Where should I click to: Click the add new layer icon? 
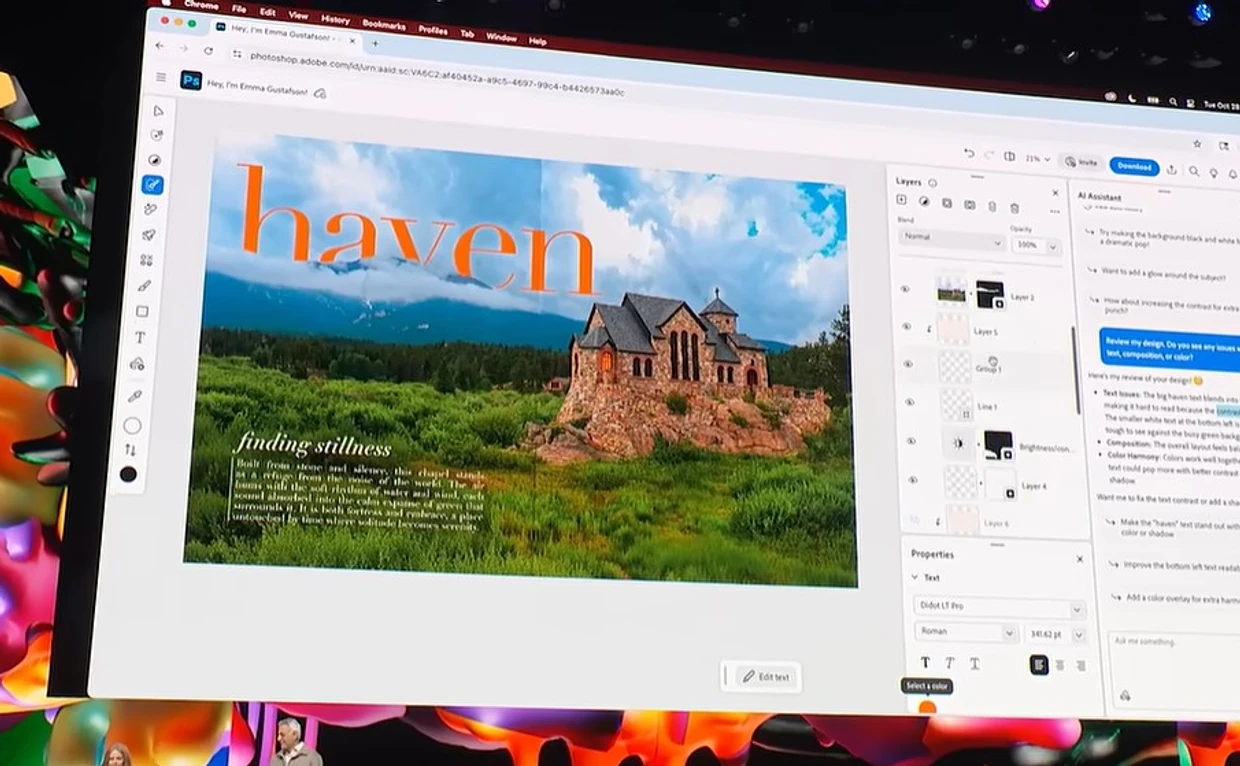[x=901, y=201]
